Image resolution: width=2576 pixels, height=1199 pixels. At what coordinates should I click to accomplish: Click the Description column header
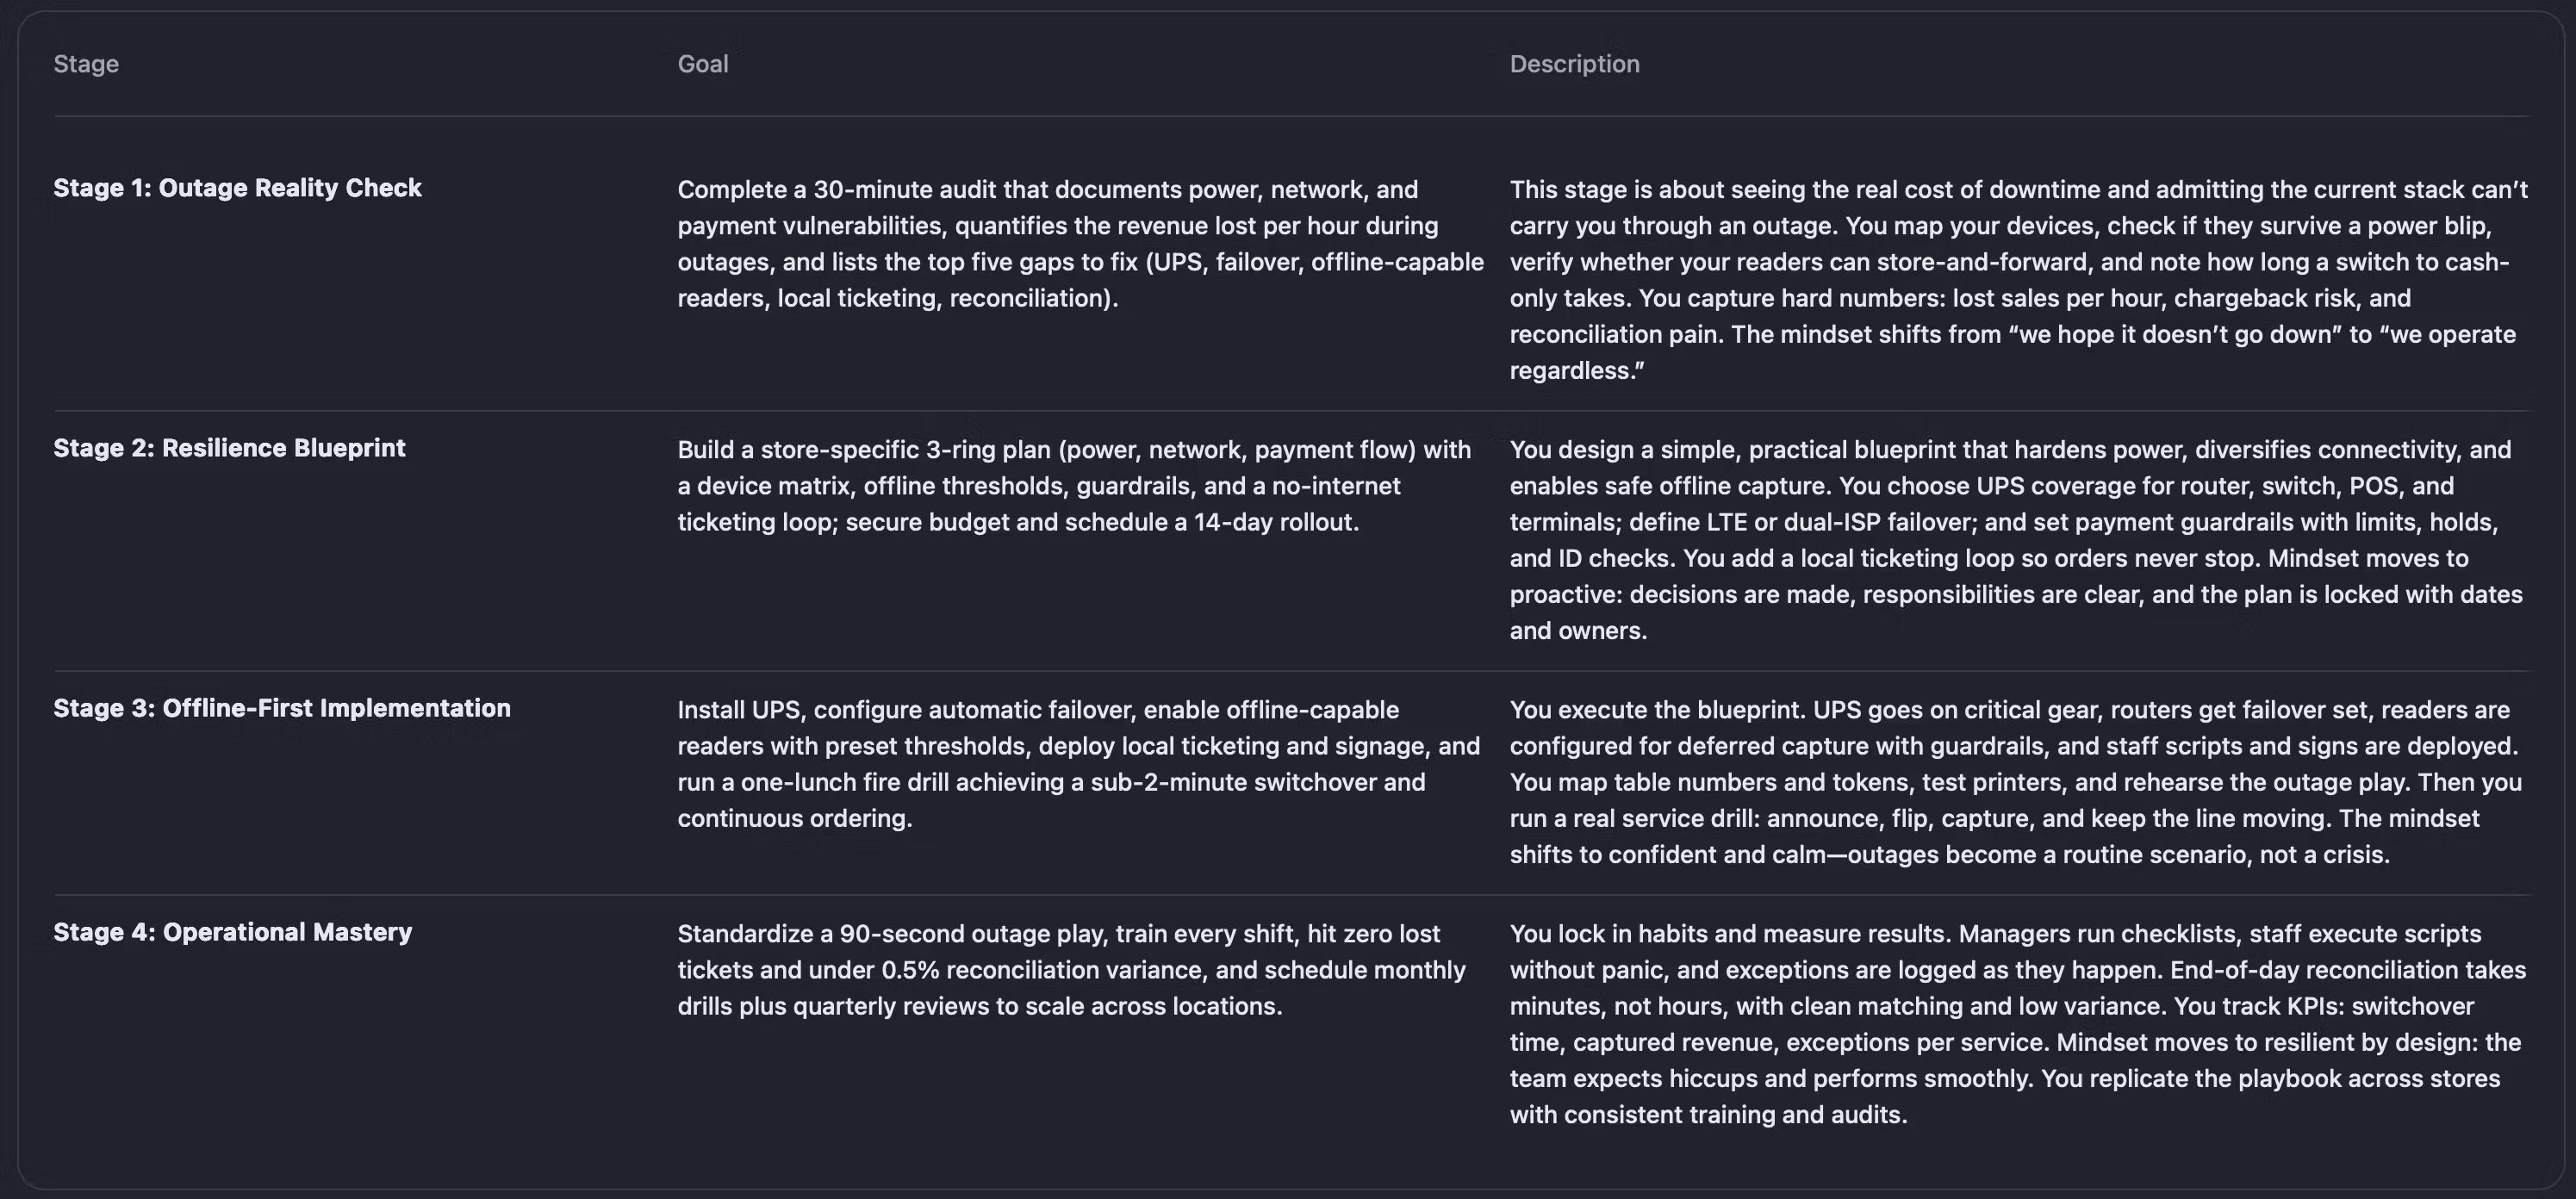pos(1574,64)
